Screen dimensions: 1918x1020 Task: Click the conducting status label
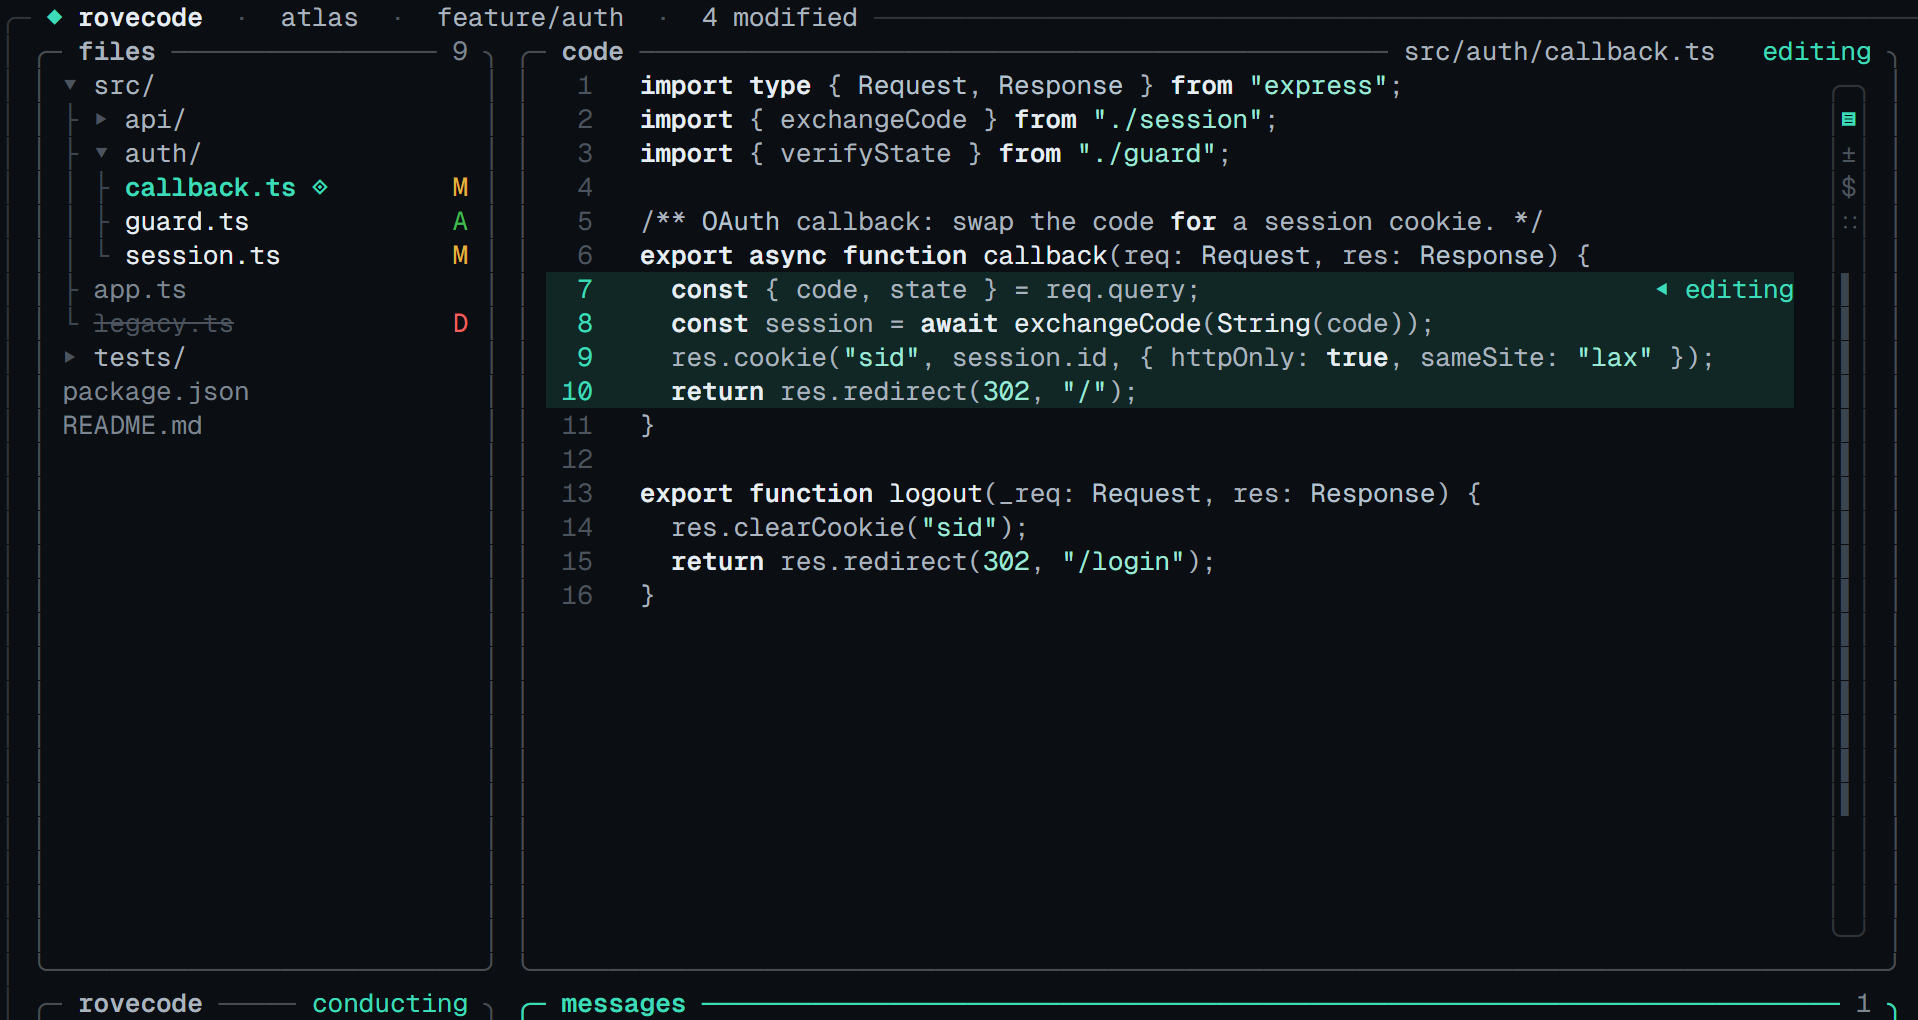[390, 1003]
